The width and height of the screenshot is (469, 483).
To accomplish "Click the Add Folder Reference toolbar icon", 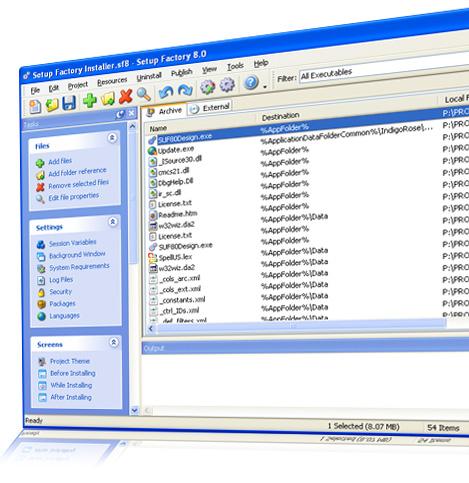I will (x=108, y=98).
